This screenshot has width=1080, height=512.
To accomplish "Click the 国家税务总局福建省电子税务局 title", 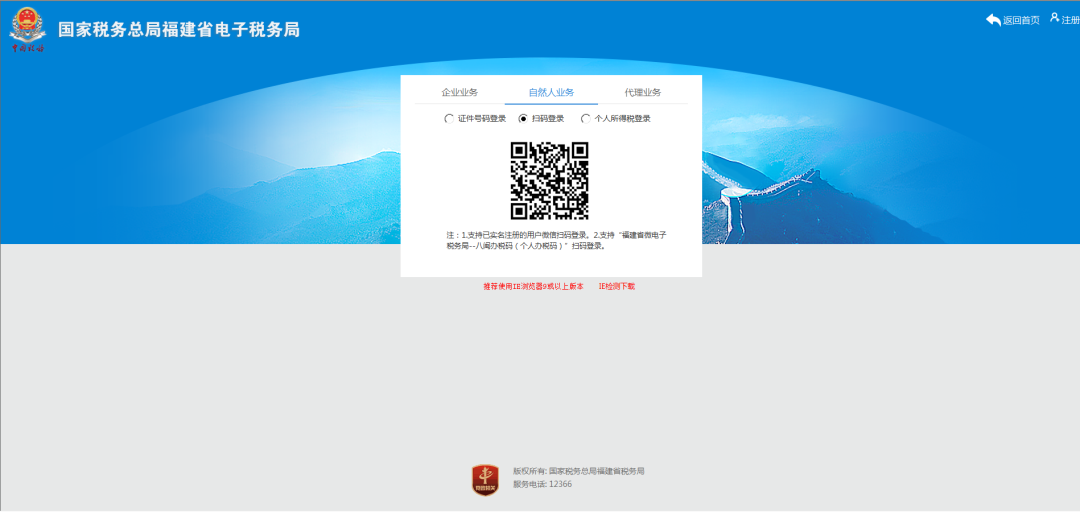I will (x=179, y=30).
